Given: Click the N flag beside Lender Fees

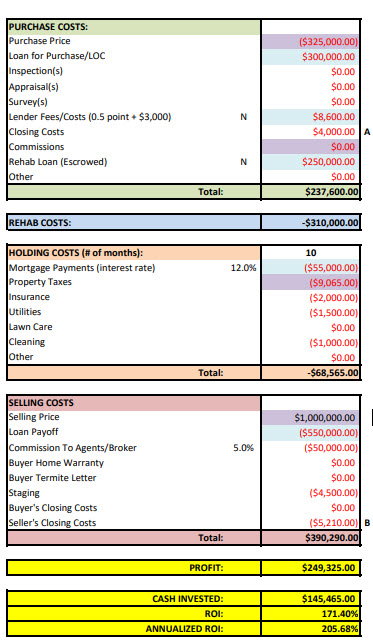Looking at the screenshot, I should tap(243, 117).
